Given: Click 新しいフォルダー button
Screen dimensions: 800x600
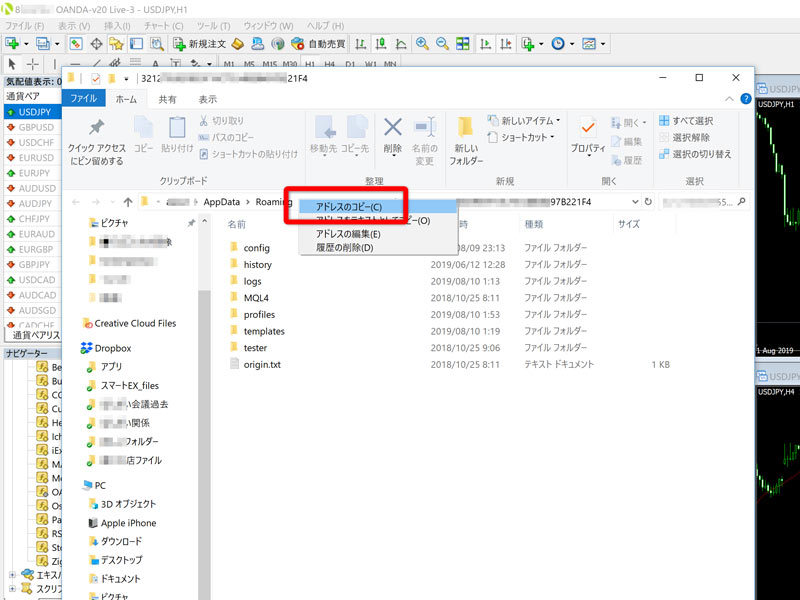Looking at the screenshot, I should [x=466, y=141].
